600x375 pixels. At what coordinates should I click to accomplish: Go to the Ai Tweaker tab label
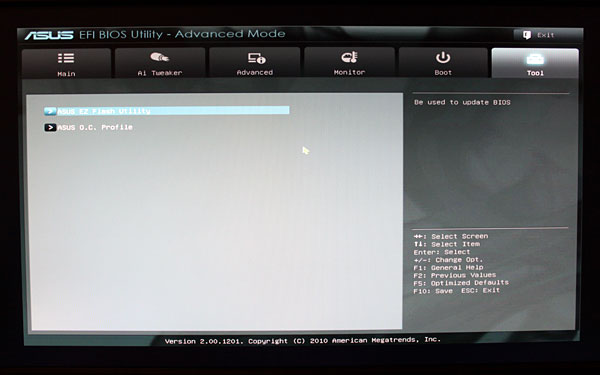(x=160, y=73)
